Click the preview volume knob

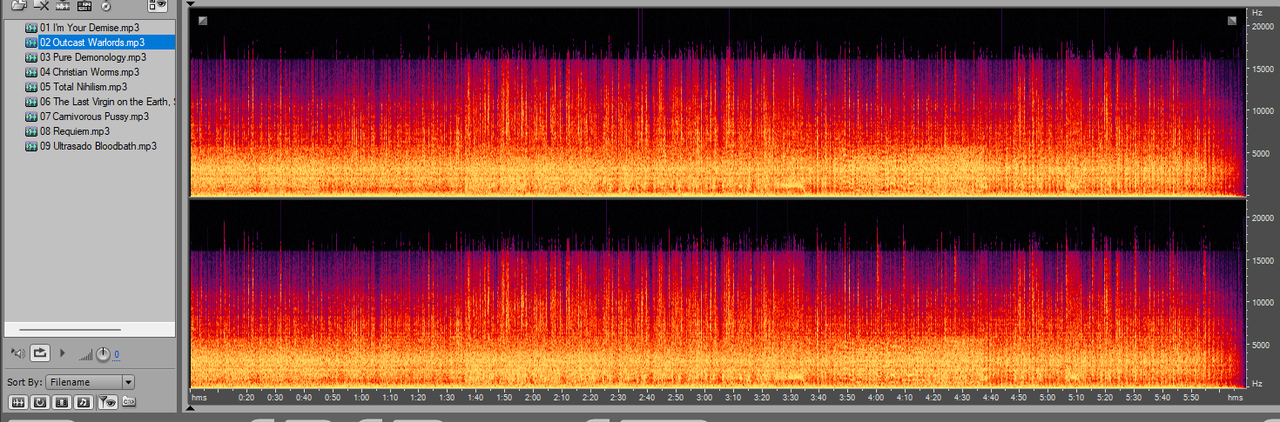(x=103, y=354)
